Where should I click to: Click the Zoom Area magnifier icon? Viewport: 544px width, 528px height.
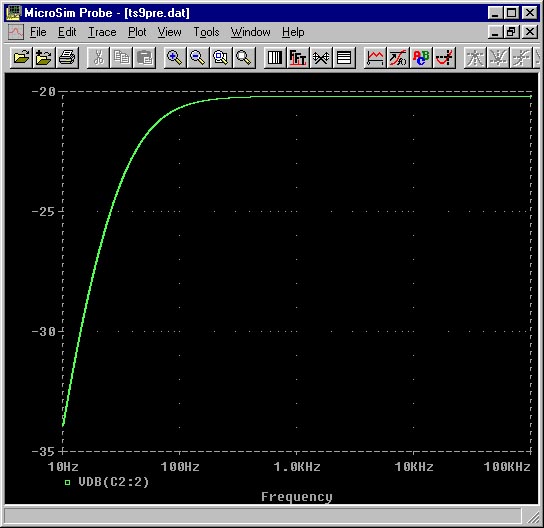coord(220,58)
